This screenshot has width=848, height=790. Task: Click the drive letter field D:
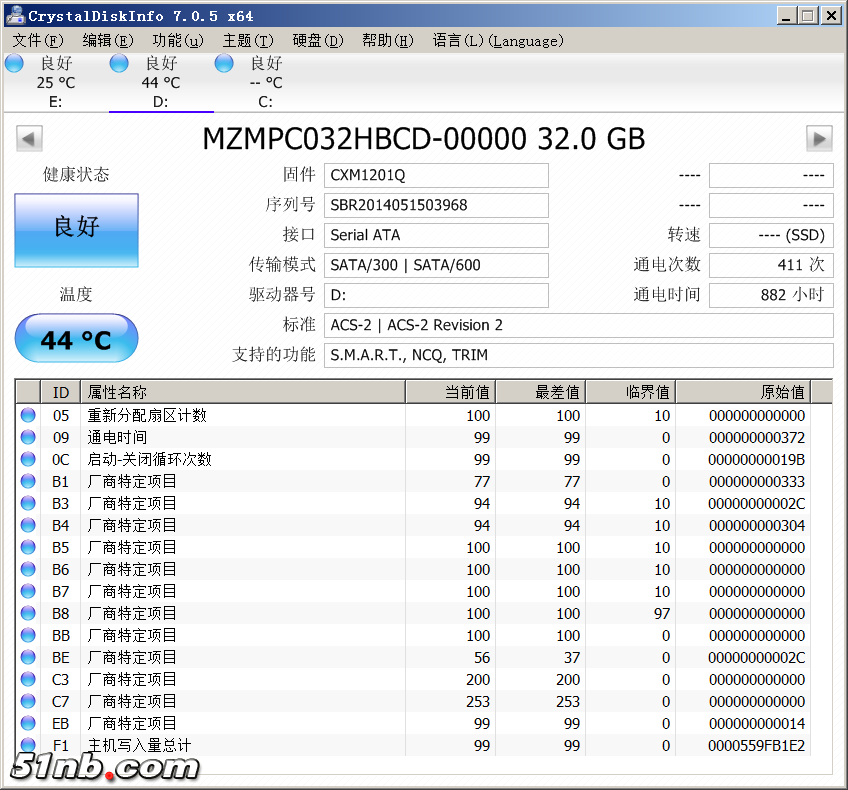(x=436, y=295)
